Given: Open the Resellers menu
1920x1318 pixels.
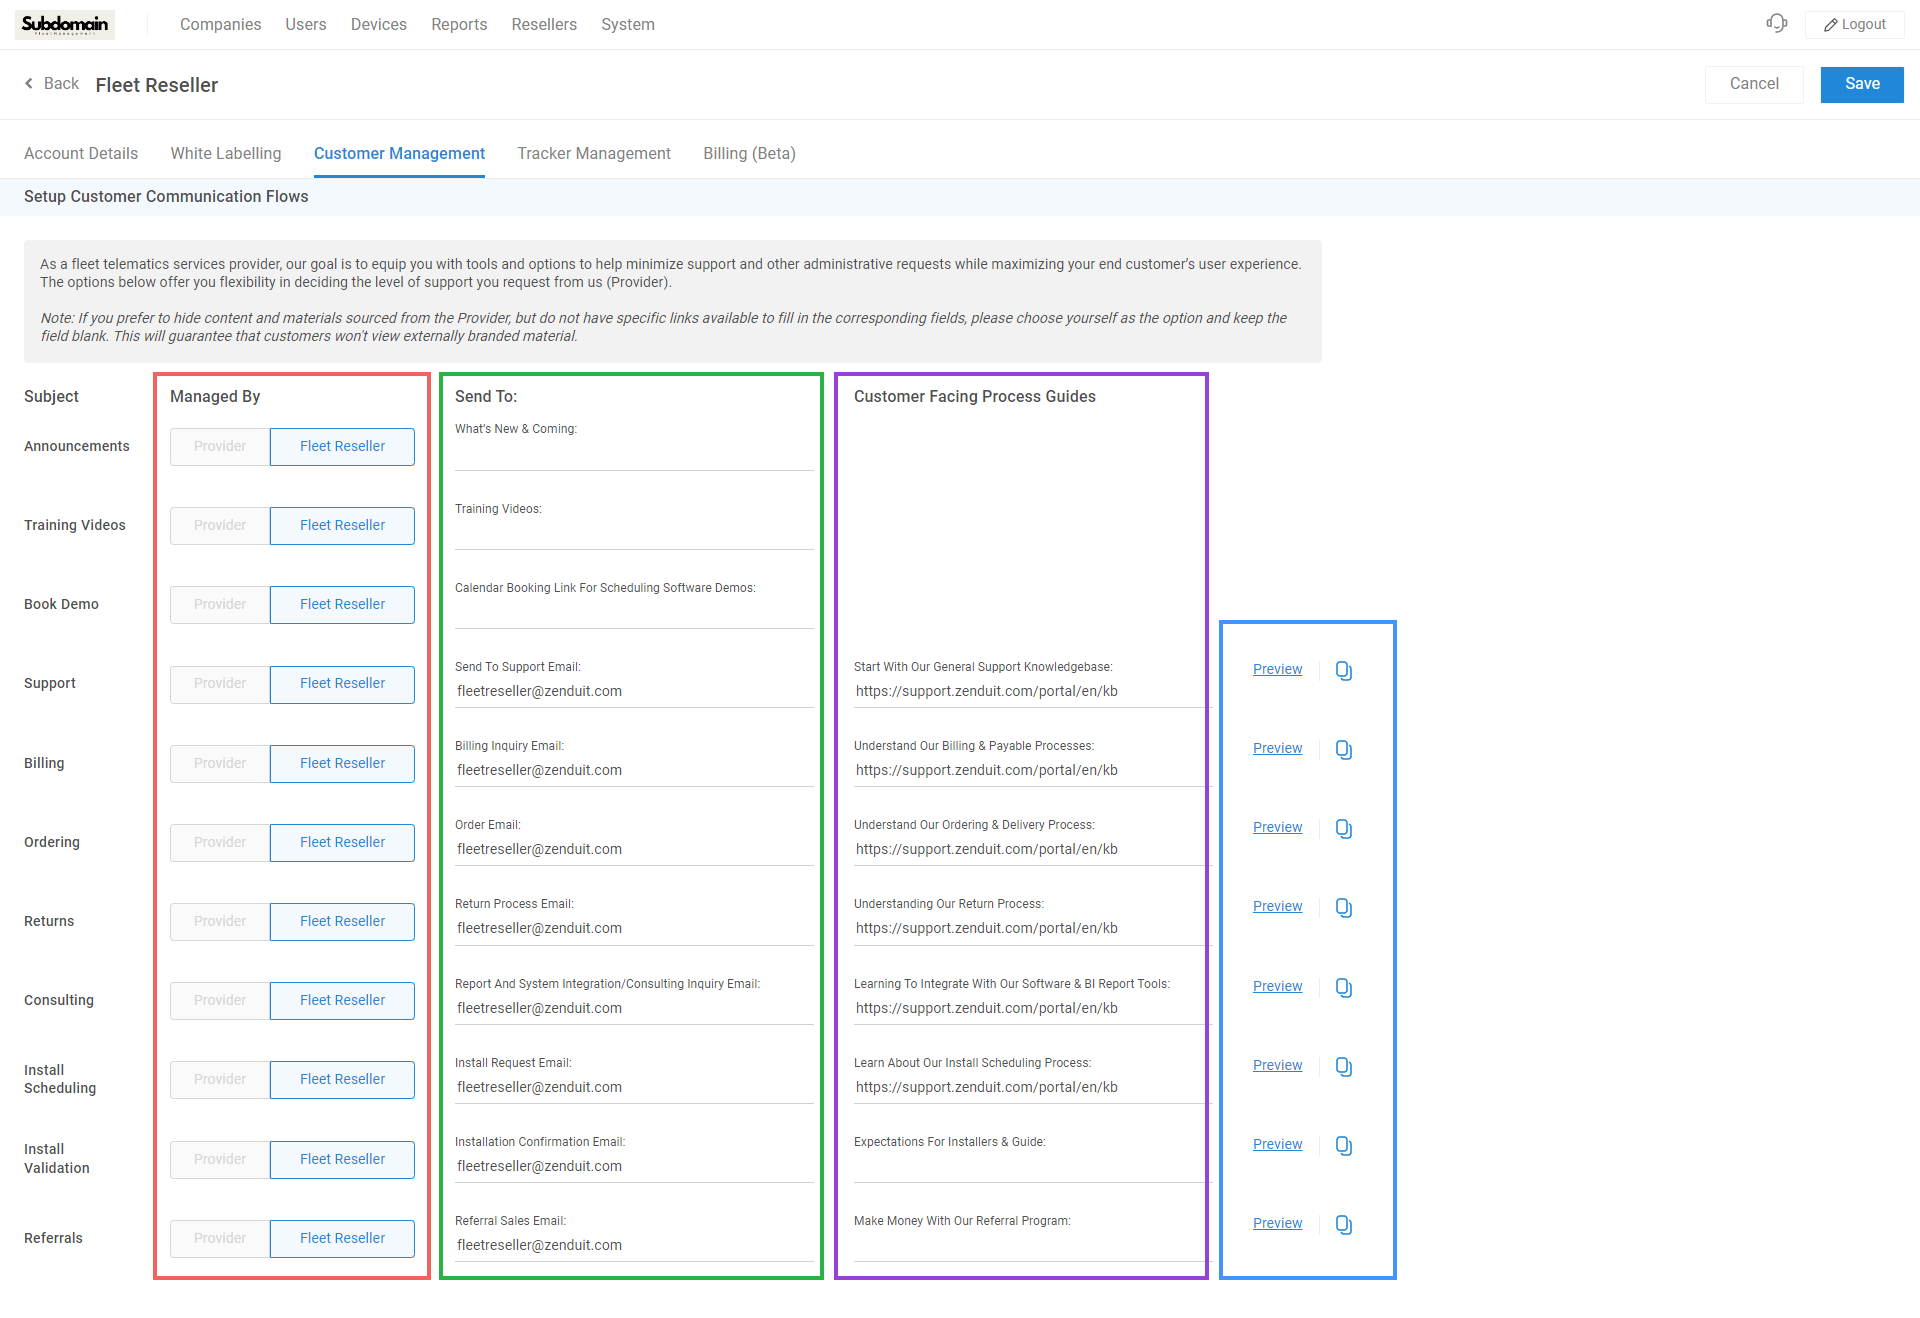Looking at the screenshot, I should pyautogui.click(x=543, y=25).
